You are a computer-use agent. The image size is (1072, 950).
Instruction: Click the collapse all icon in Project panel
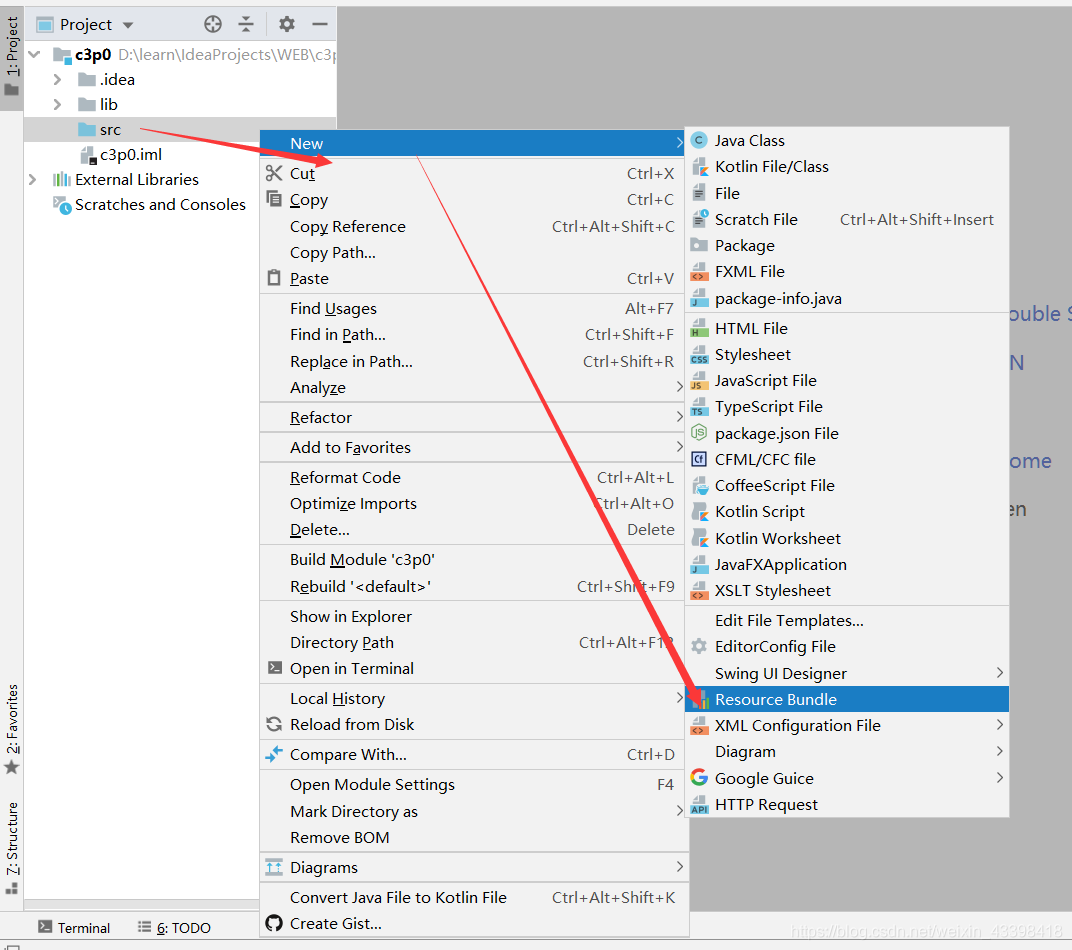click(246, 25)
